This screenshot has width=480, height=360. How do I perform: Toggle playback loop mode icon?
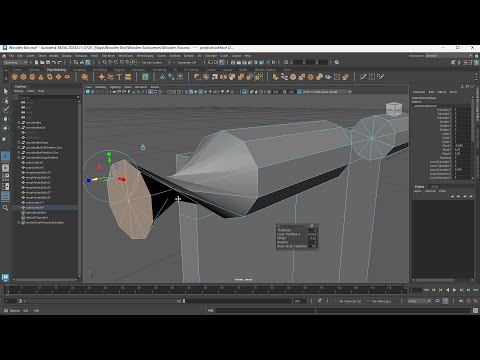[x=438, y=301]
